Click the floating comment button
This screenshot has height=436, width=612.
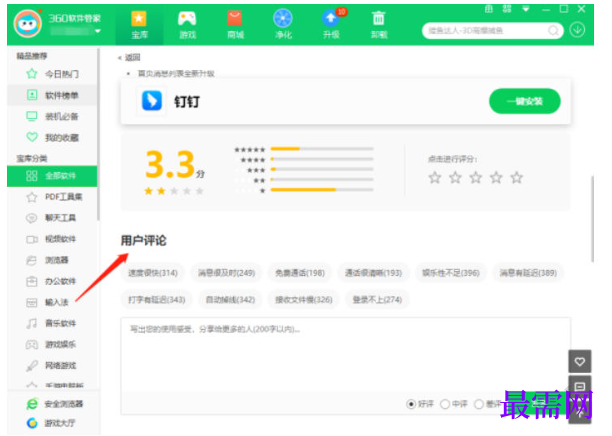point(580,386)
